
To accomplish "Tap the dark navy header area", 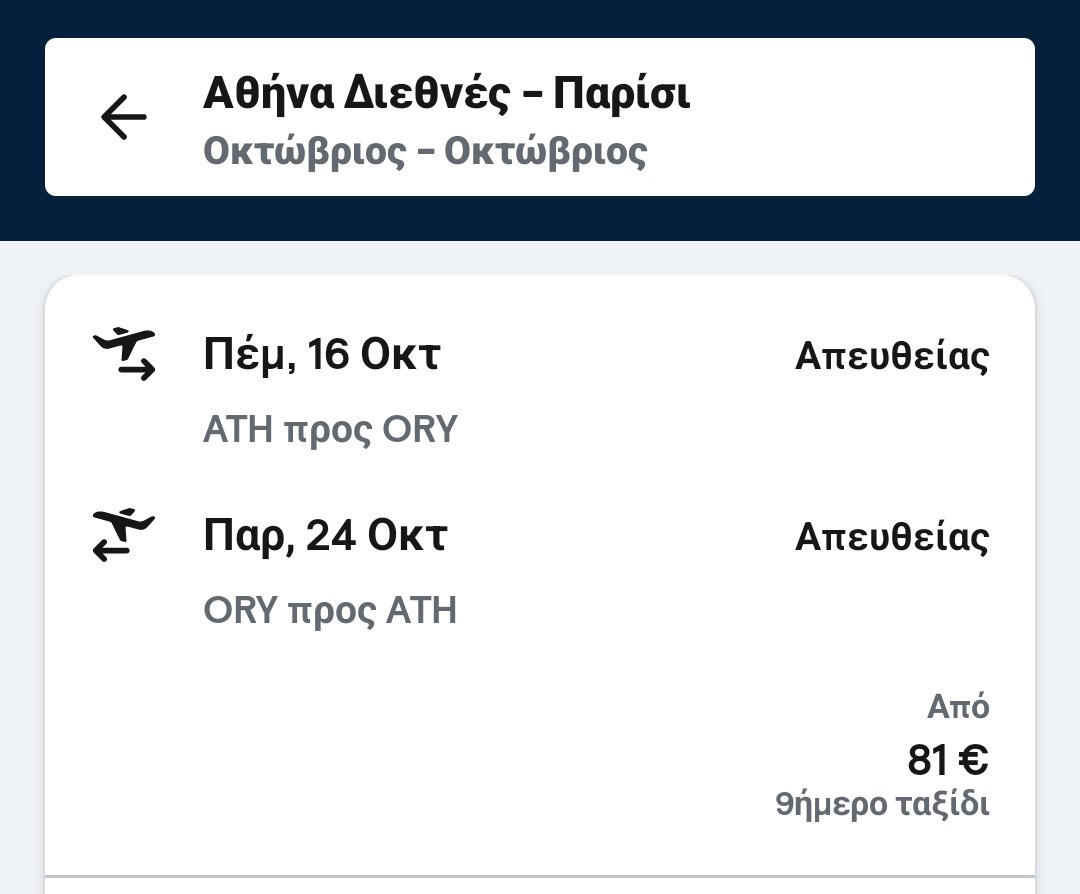I will point(540,18).
